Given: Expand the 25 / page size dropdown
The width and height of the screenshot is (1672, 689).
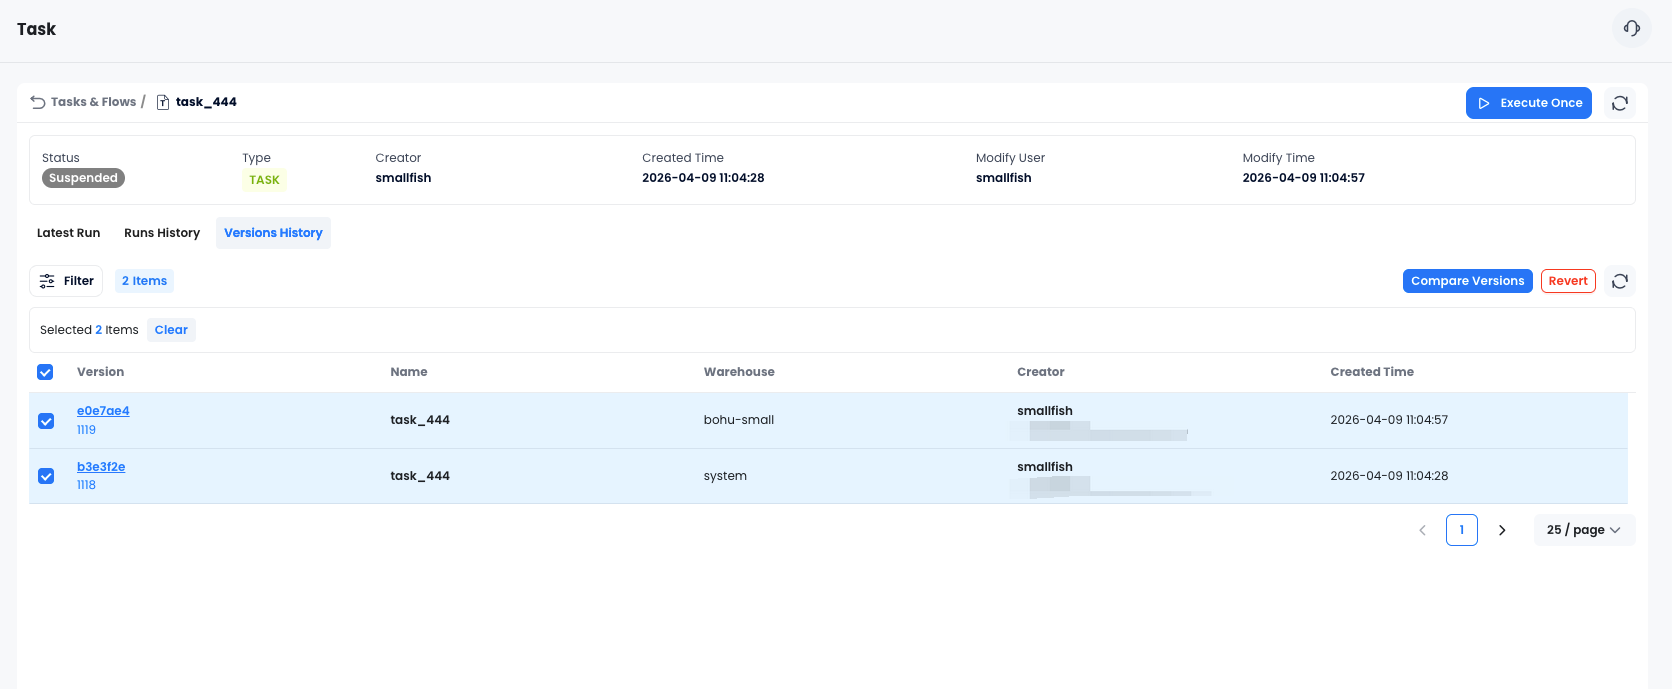Looking at the screenshot, I should coord(1583,530).
